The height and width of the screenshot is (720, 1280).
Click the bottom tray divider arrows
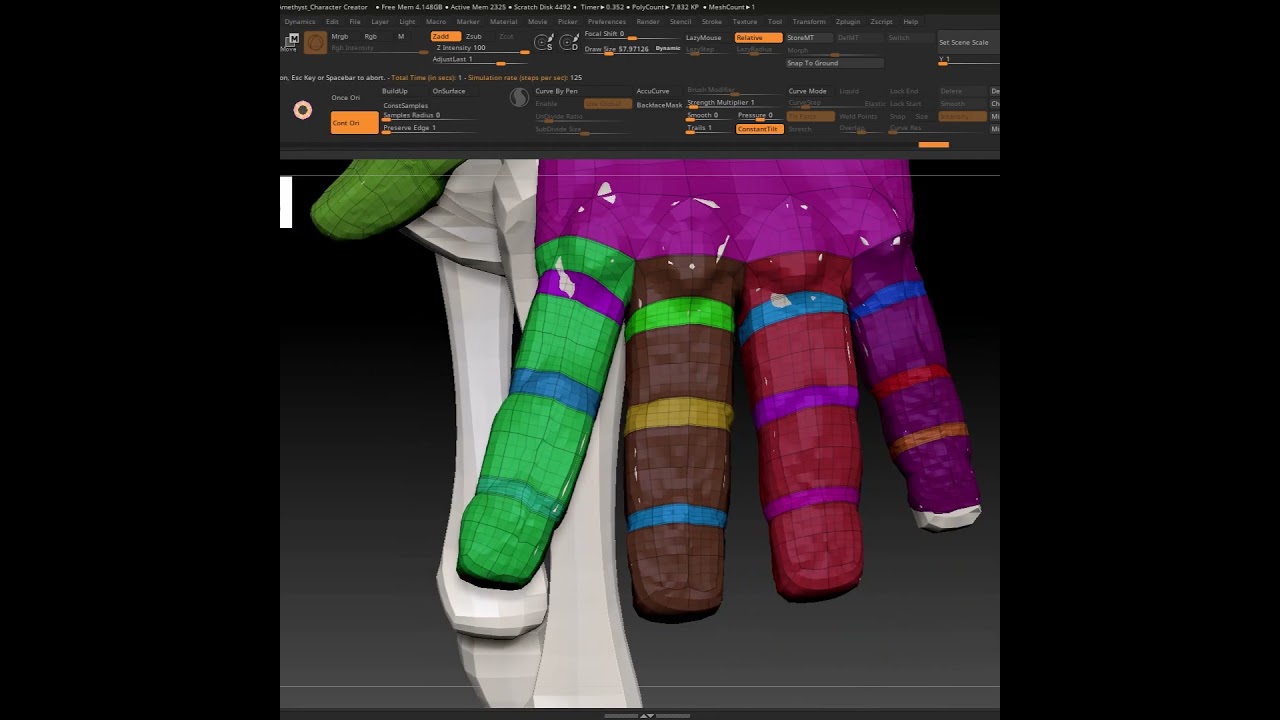pyautogui.click(x=646, y=715)
